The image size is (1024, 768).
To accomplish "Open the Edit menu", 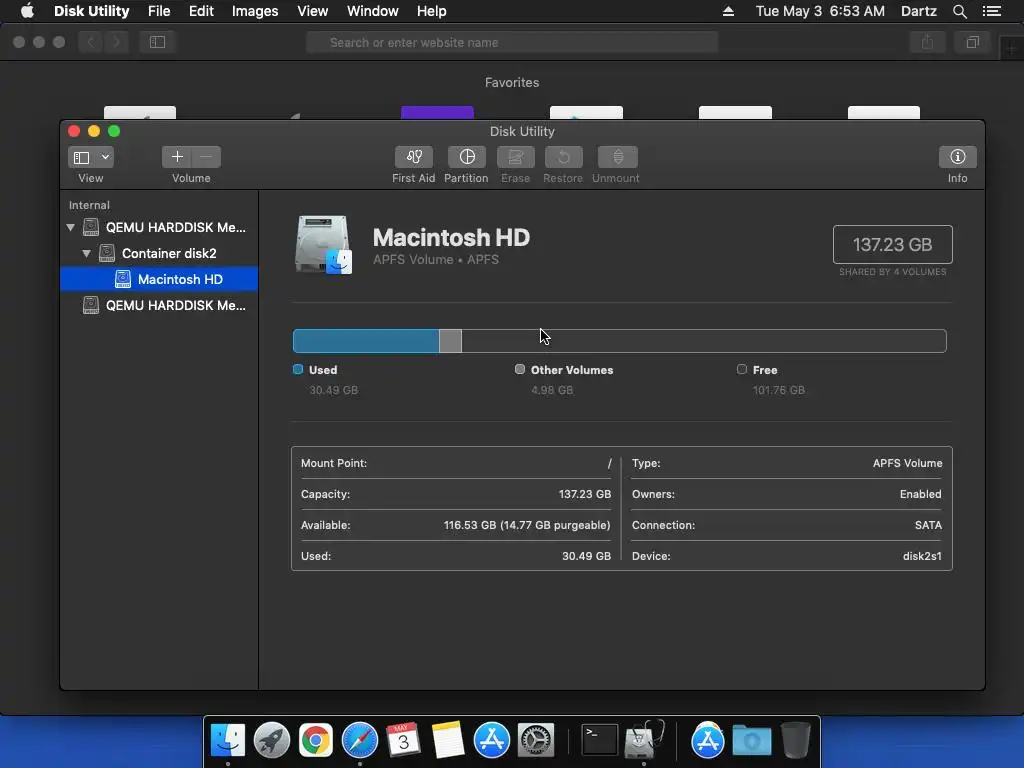I will (x=201, y=11).
